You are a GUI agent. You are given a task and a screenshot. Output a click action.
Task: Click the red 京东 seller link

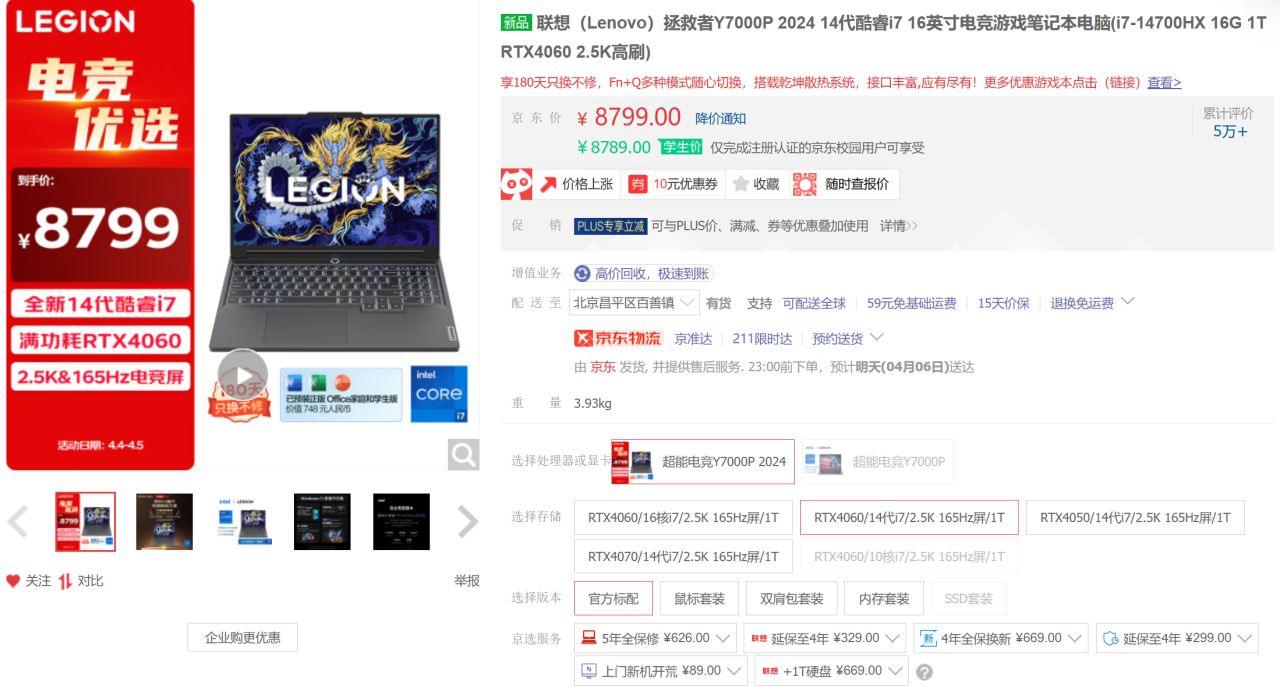tap(603, 367)
